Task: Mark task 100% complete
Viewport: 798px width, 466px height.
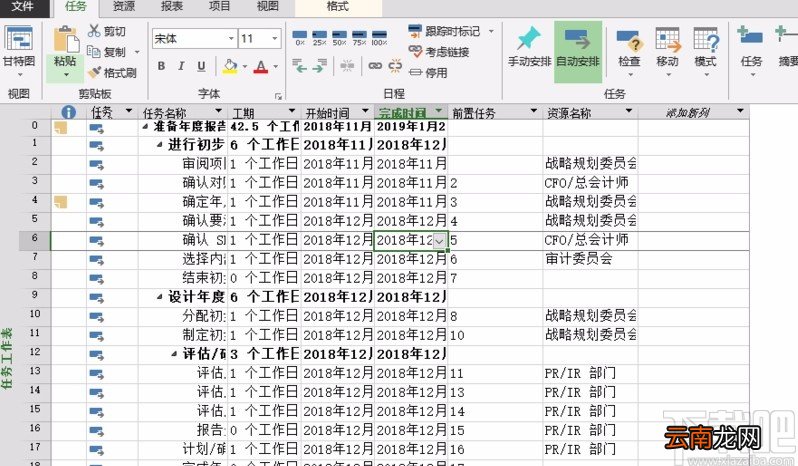Action: click(x=379, y=38)
